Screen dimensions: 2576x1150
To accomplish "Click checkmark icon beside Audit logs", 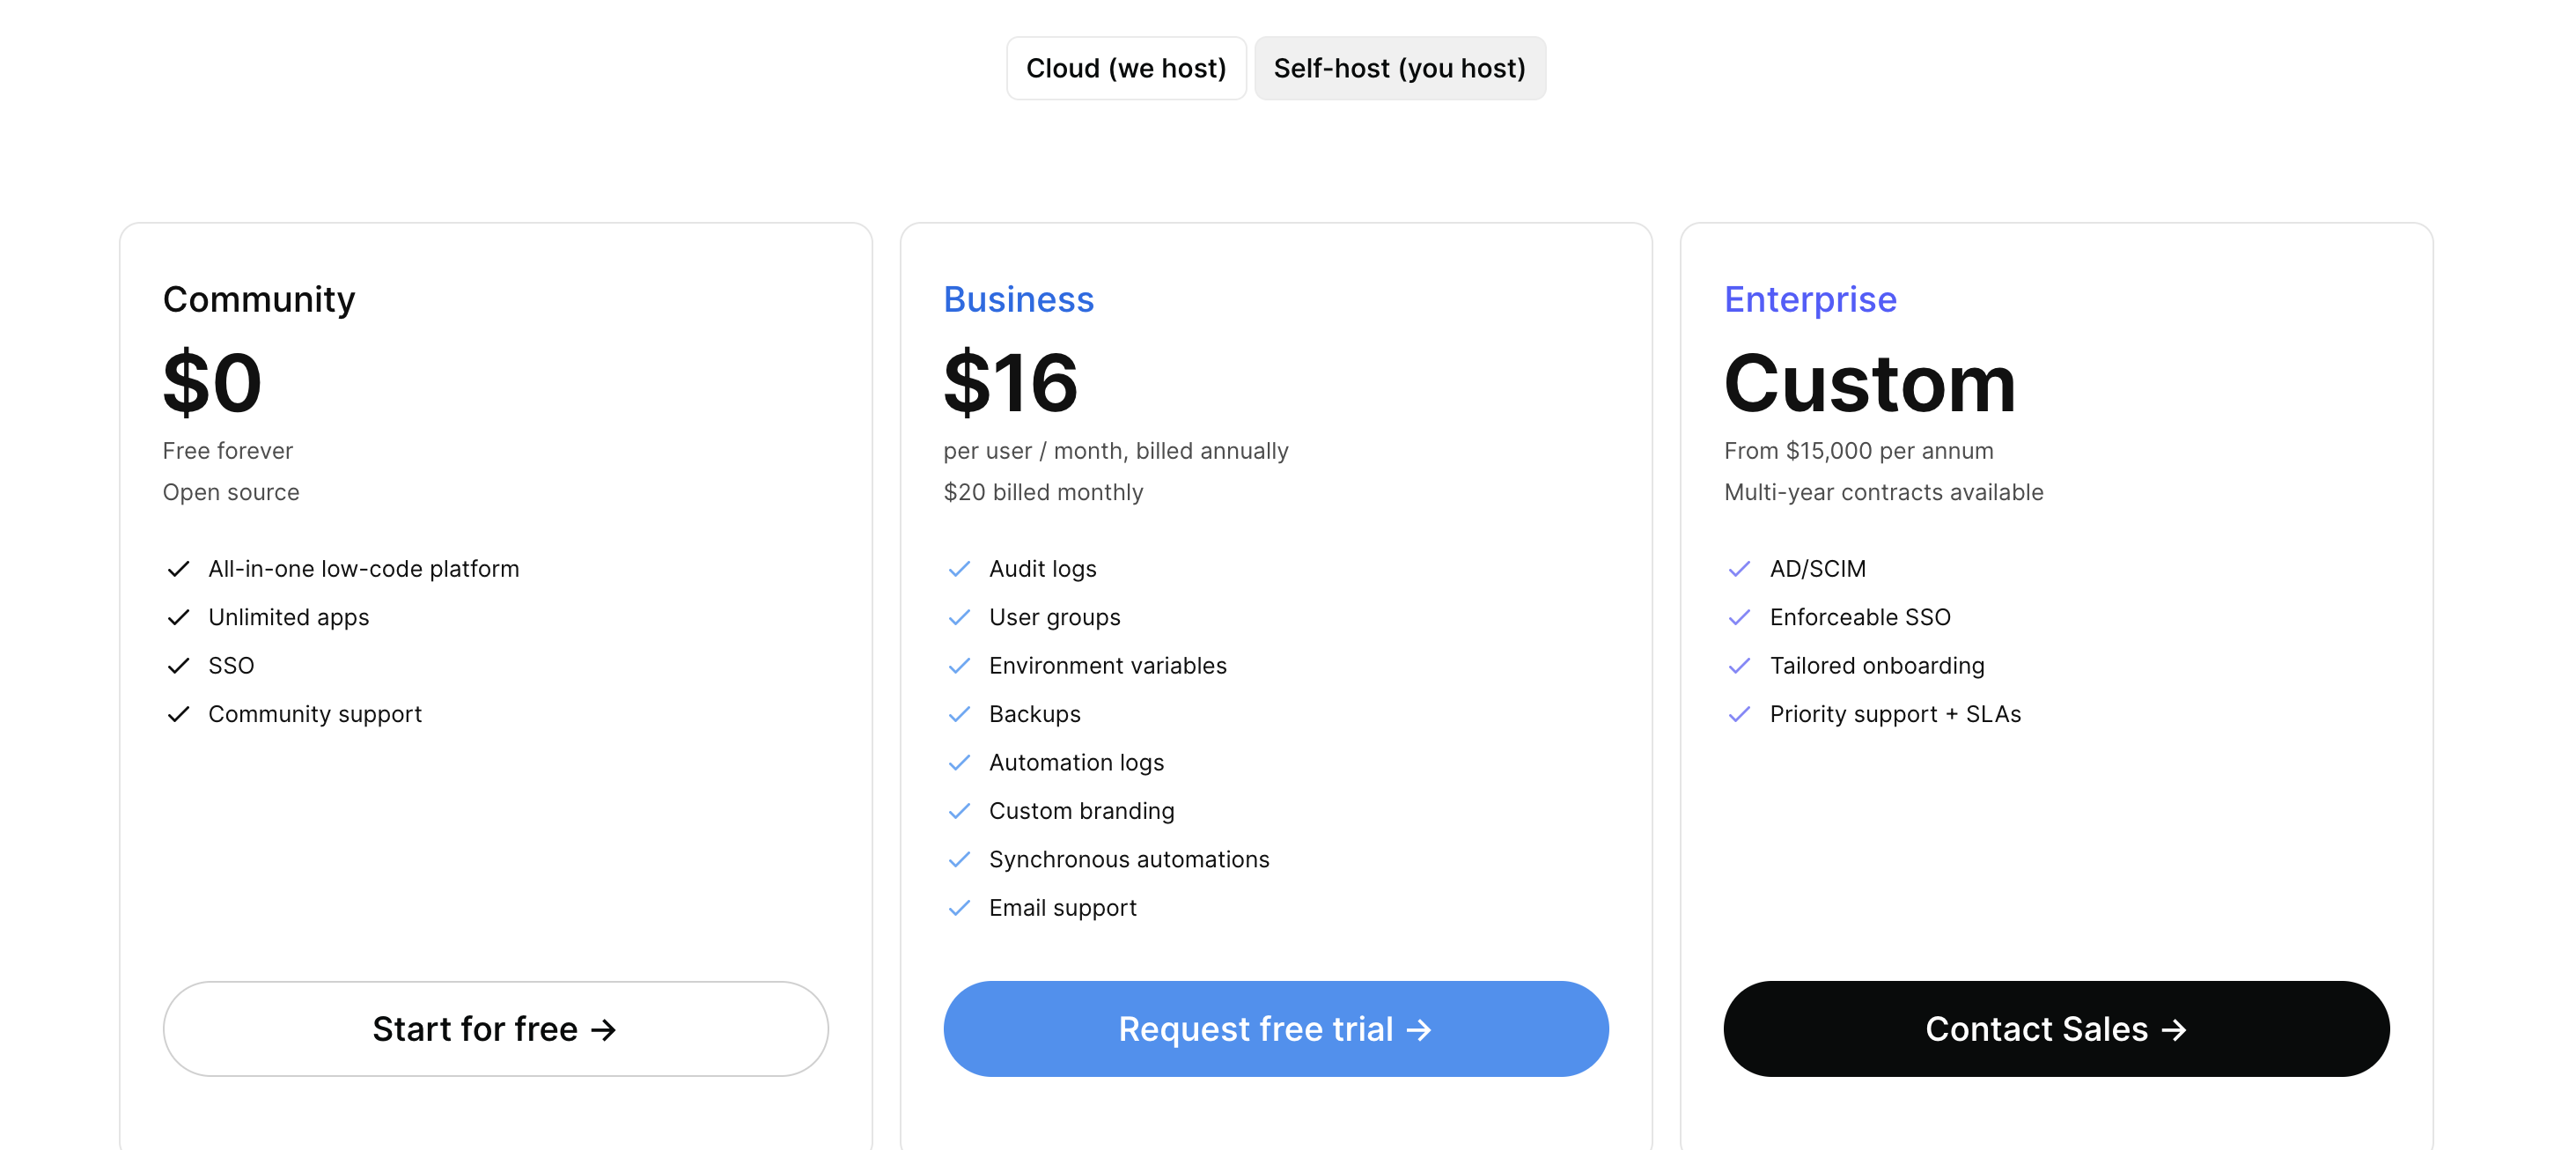I will pos(959,569).
